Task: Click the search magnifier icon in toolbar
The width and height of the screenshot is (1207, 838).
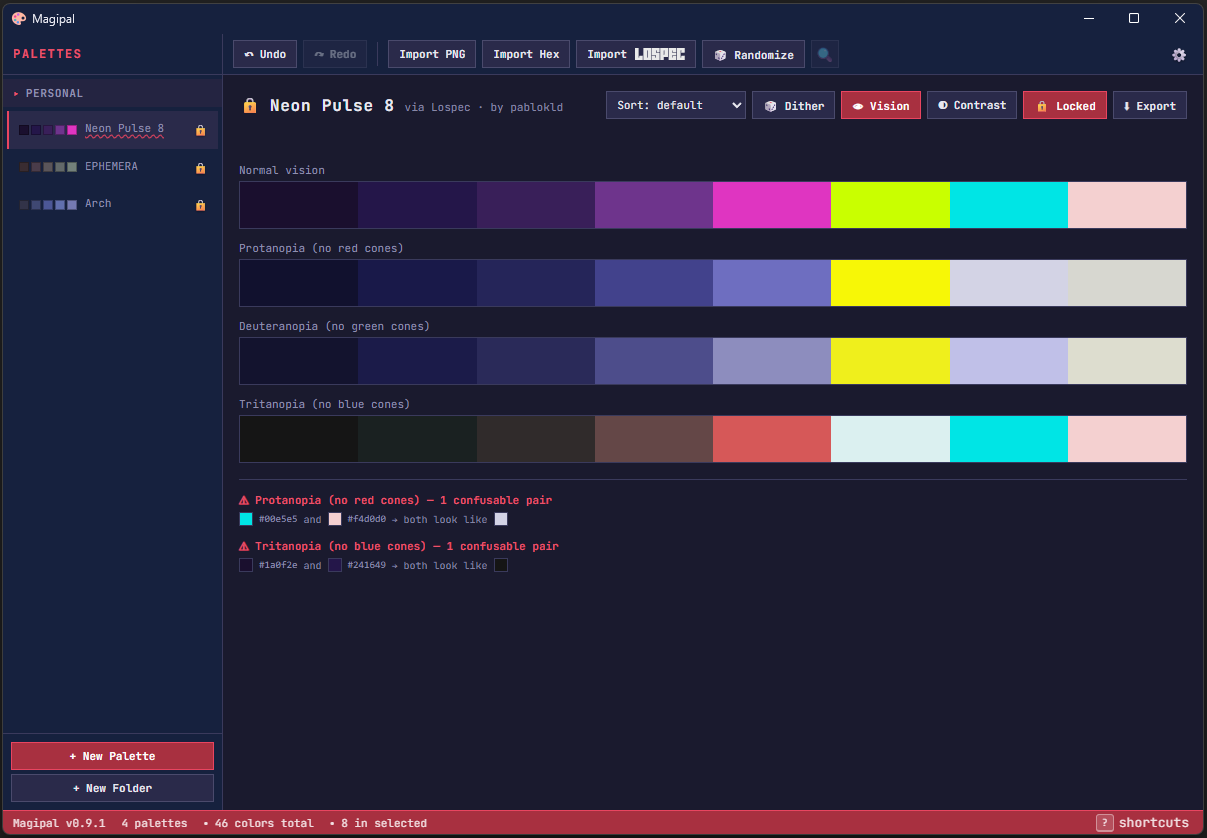Action: [825, 54]
